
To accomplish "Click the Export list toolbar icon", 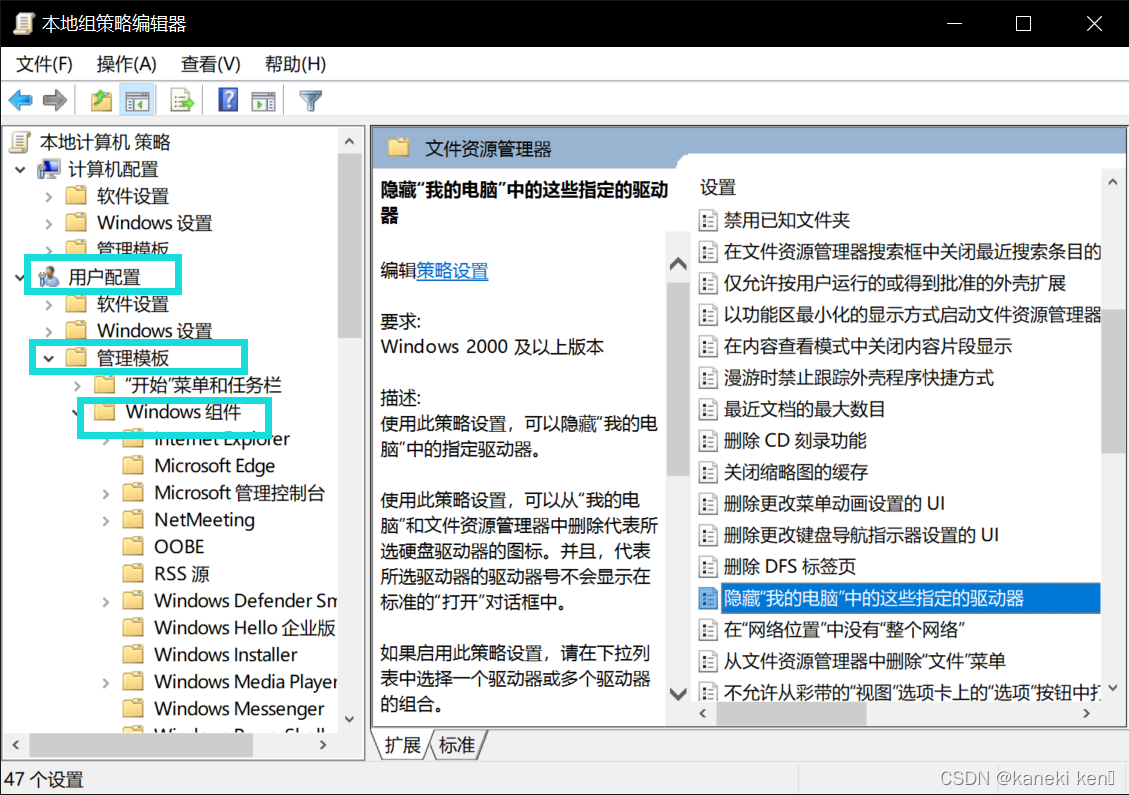I will click(182, 101).
